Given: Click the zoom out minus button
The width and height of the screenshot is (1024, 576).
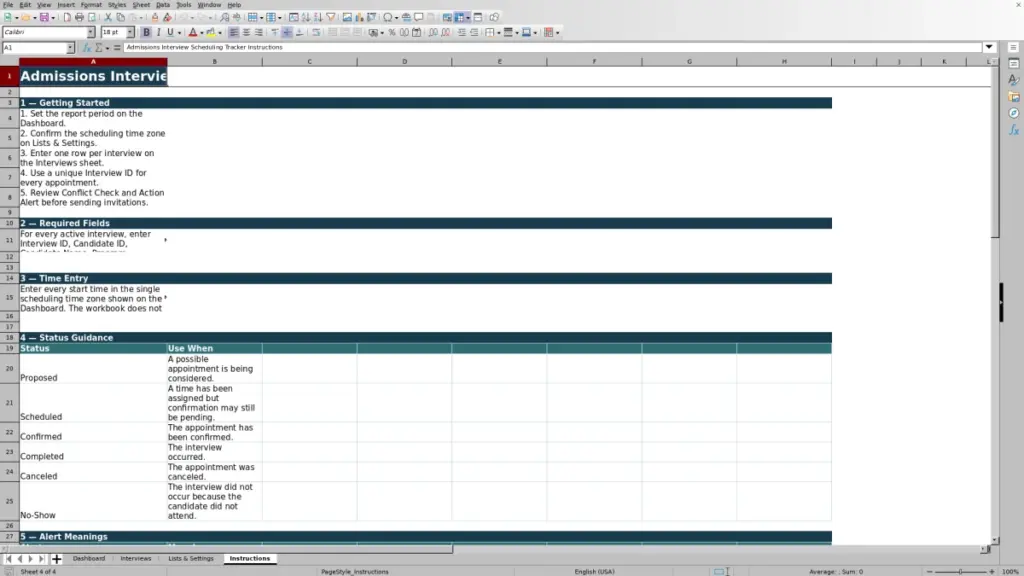Looking at the screenshot, I should [x=930, y=571].
